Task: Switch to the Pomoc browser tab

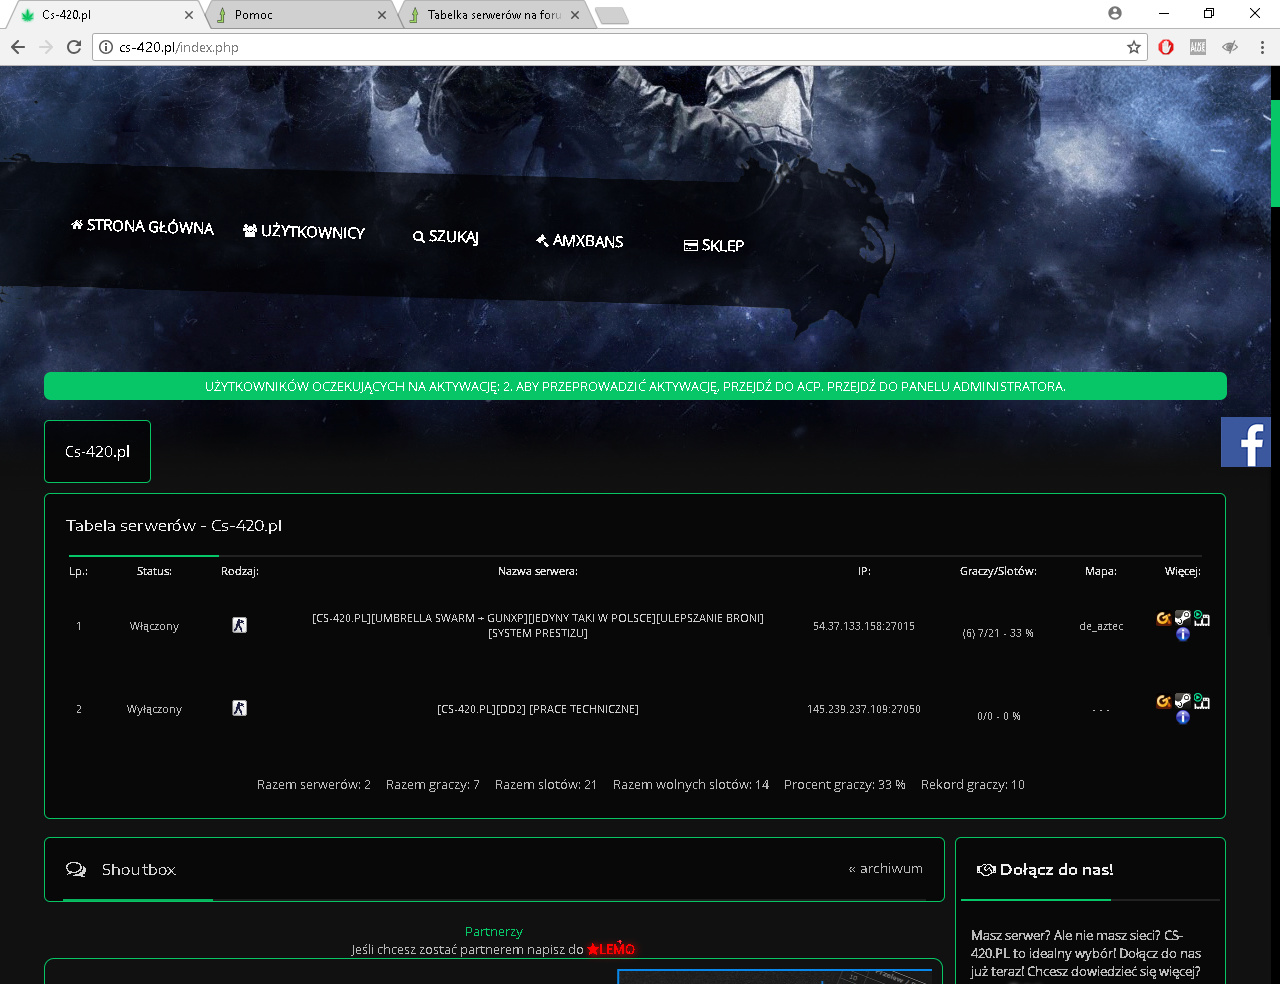Action: coord(300,15)
